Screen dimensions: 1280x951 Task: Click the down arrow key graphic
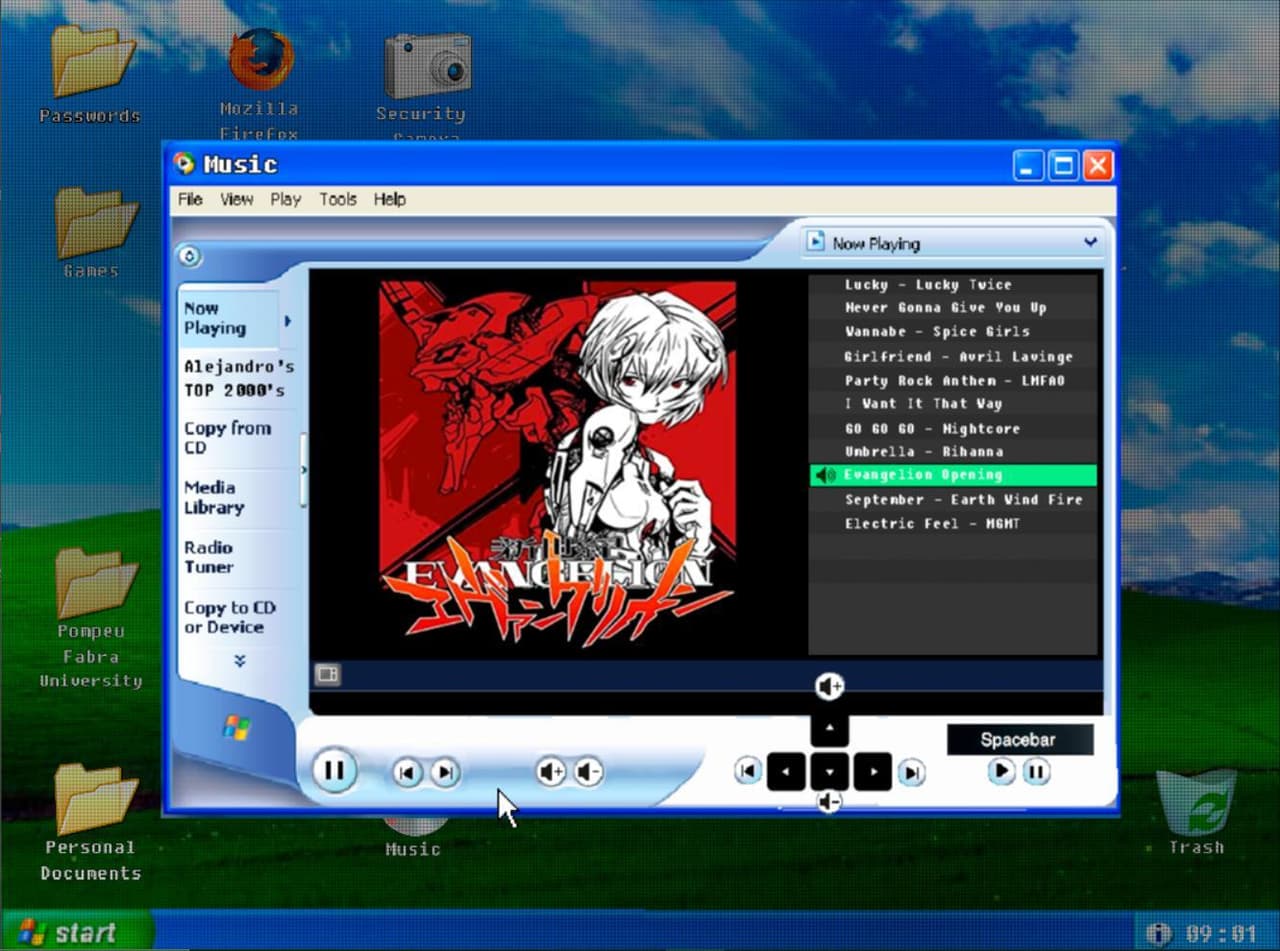pos(829,772)
